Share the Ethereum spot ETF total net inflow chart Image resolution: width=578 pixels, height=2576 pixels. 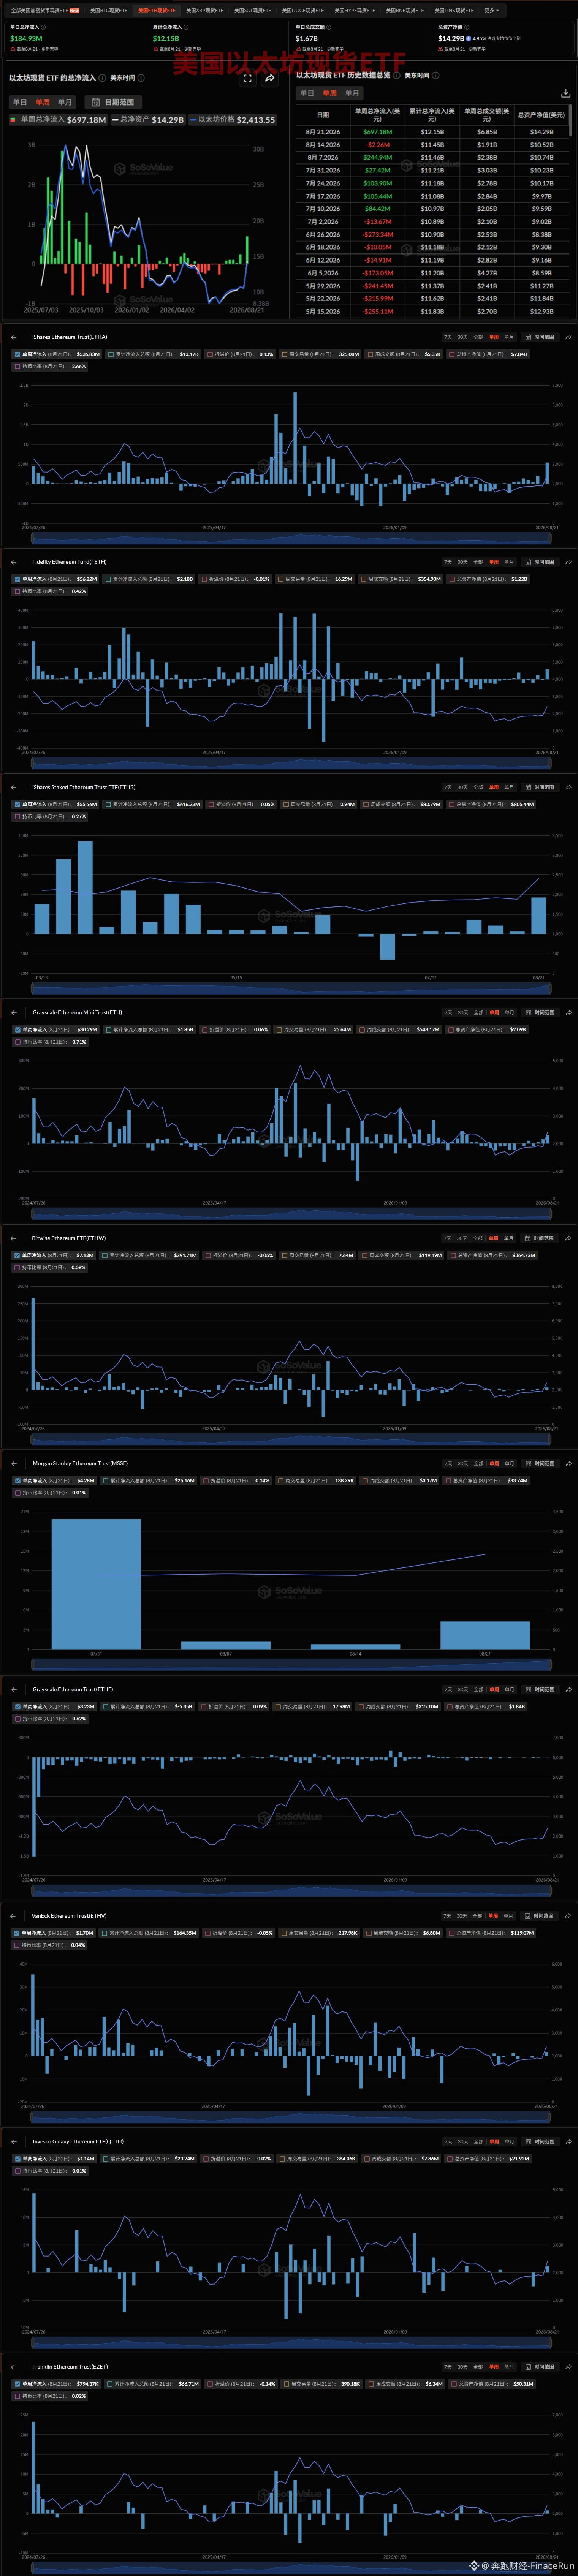point(270,78)
